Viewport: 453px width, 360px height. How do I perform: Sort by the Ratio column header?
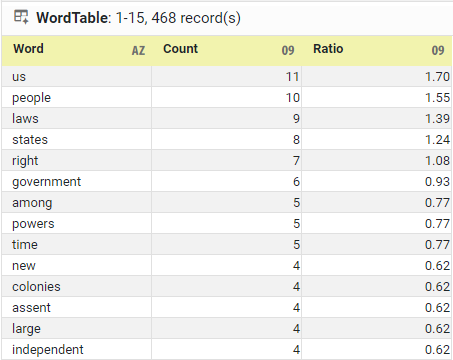[328, 49]
